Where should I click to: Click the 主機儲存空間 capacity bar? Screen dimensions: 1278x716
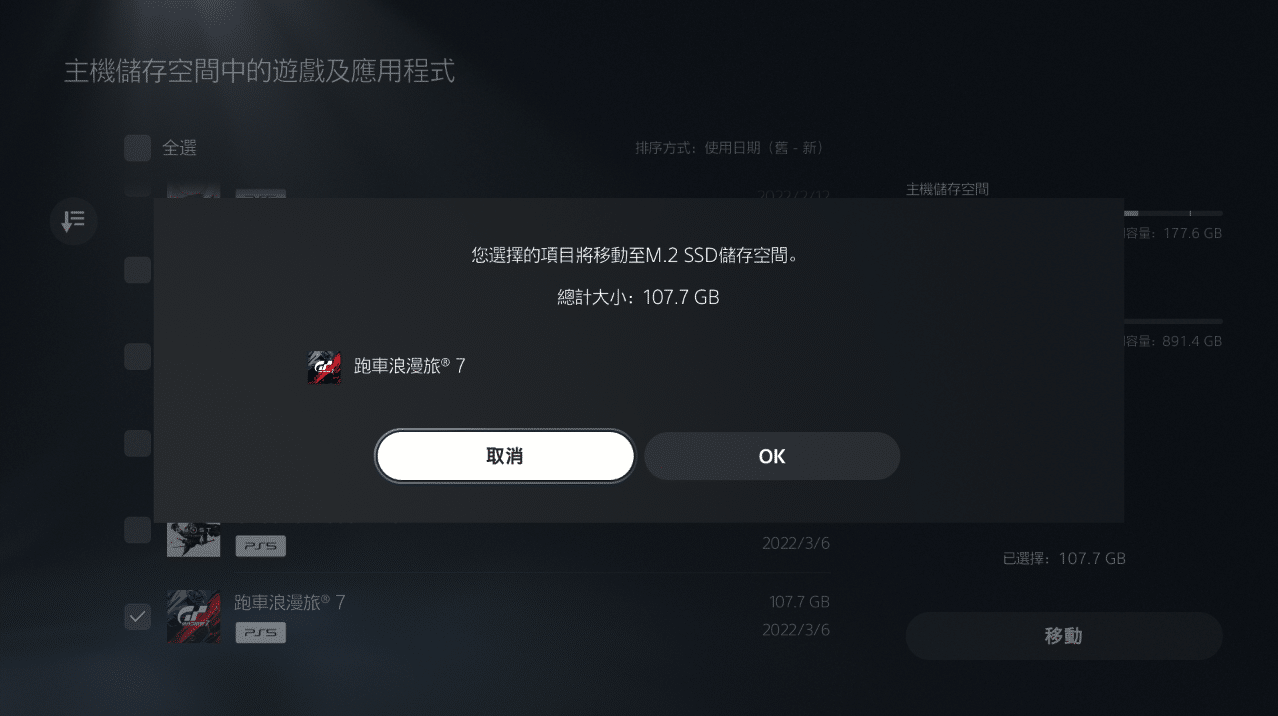pos(1173,213)
